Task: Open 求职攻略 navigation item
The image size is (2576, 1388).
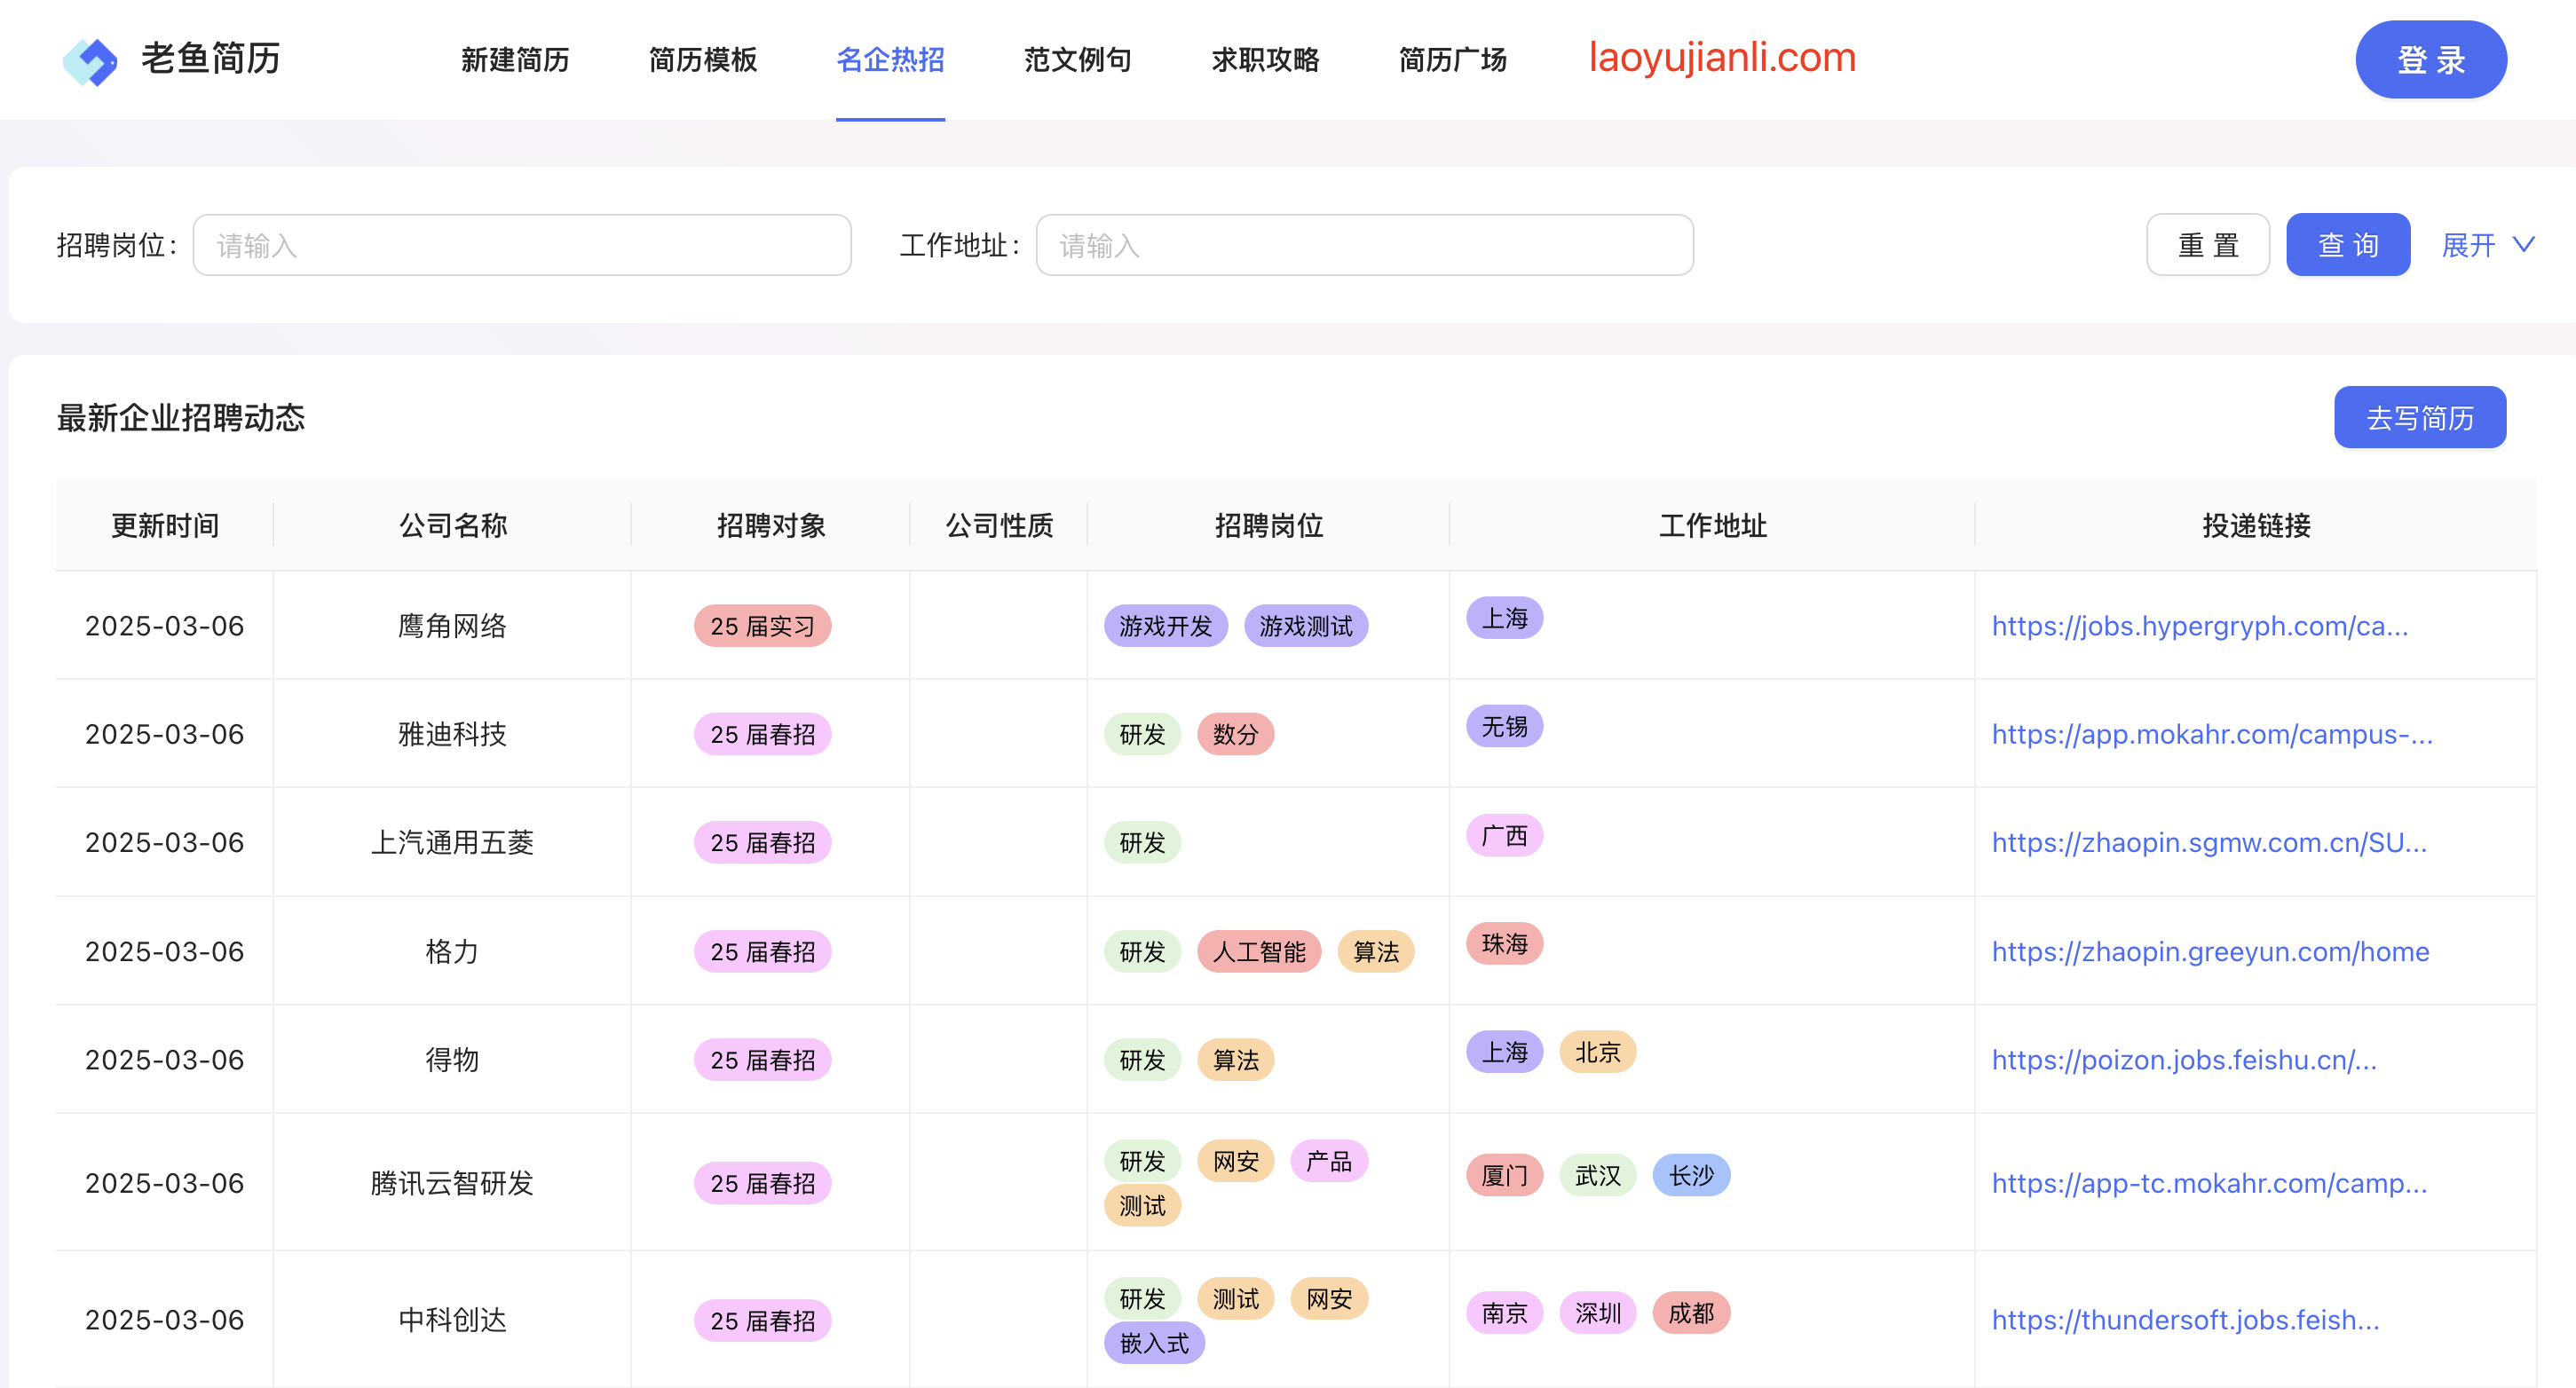Action: click(x=1265, y=60)
